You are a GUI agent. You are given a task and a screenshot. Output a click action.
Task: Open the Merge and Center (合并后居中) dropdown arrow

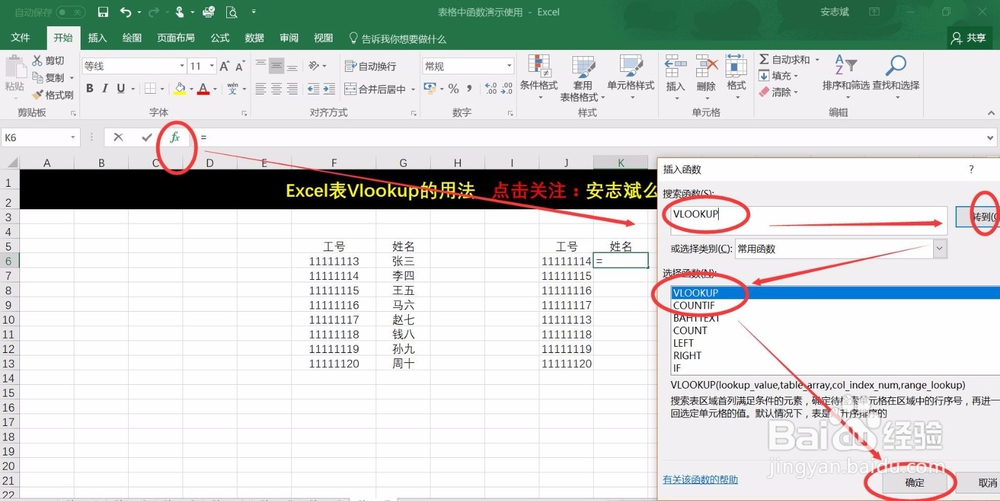413,90
